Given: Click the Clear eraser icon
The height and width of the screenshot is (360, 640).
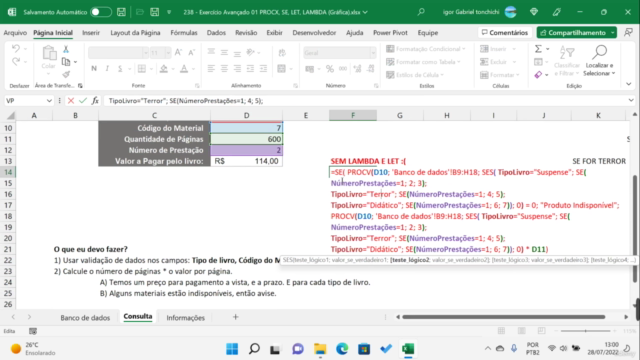Looking at the screenshot, I should (x=538, y=74).
